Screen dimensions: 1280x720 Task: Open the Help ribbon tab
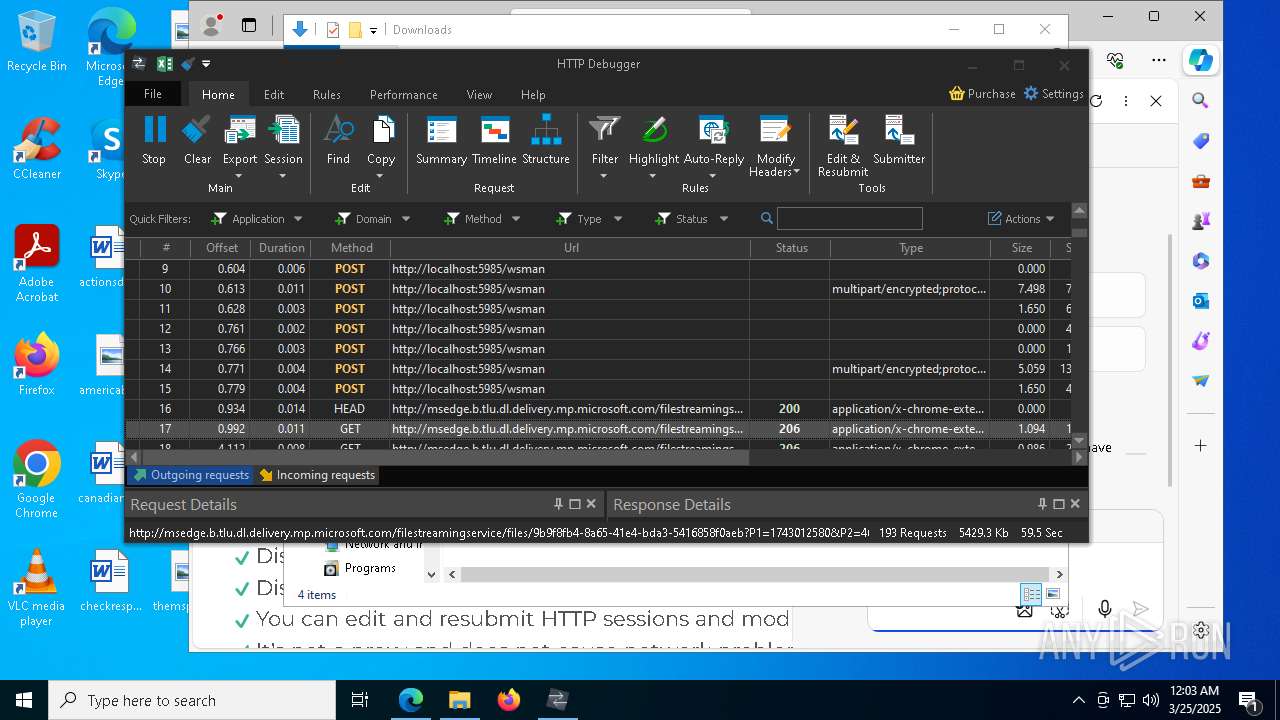click(533, 95)
